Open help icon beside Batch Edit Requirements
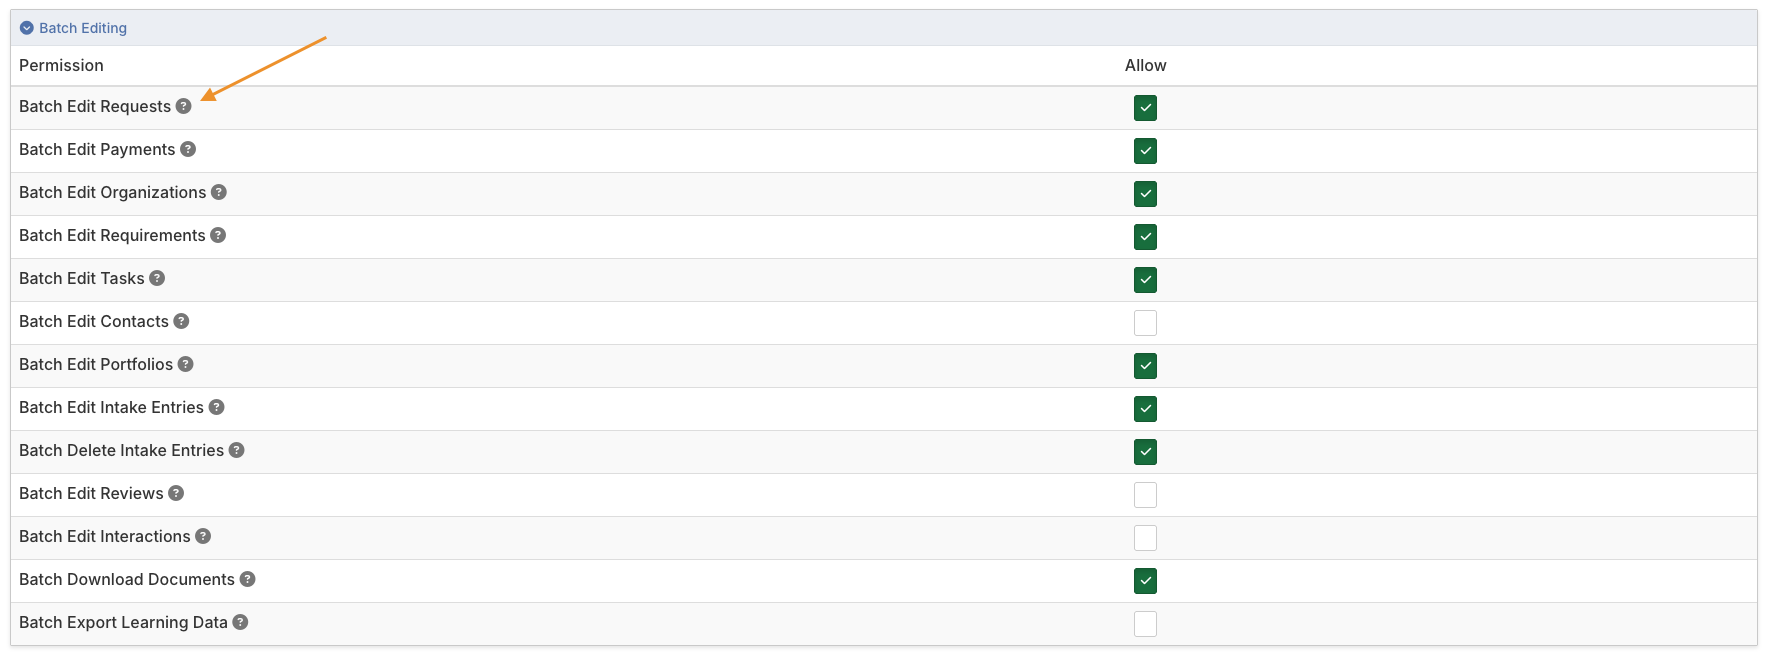This screenshot has width=1774, height=655. (218, 235)
